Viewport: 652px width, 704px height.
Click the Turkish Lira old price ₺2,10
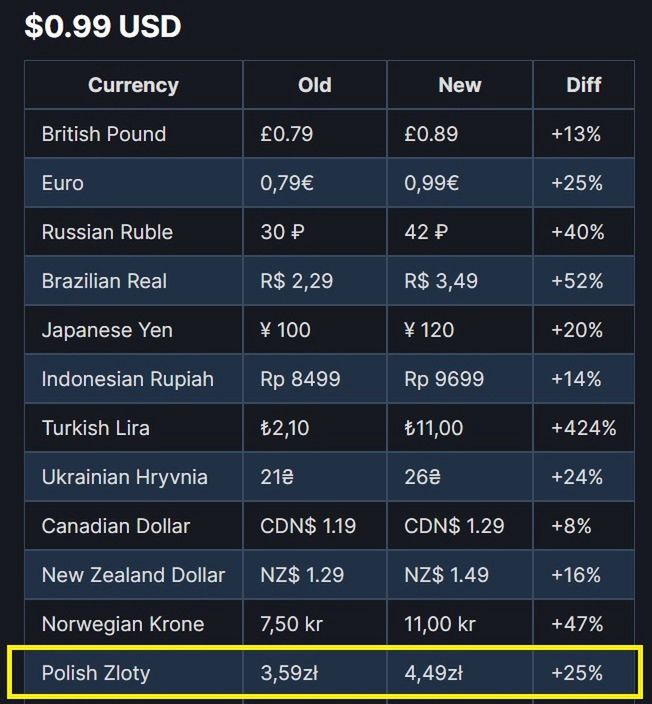[x=285, y=428]
